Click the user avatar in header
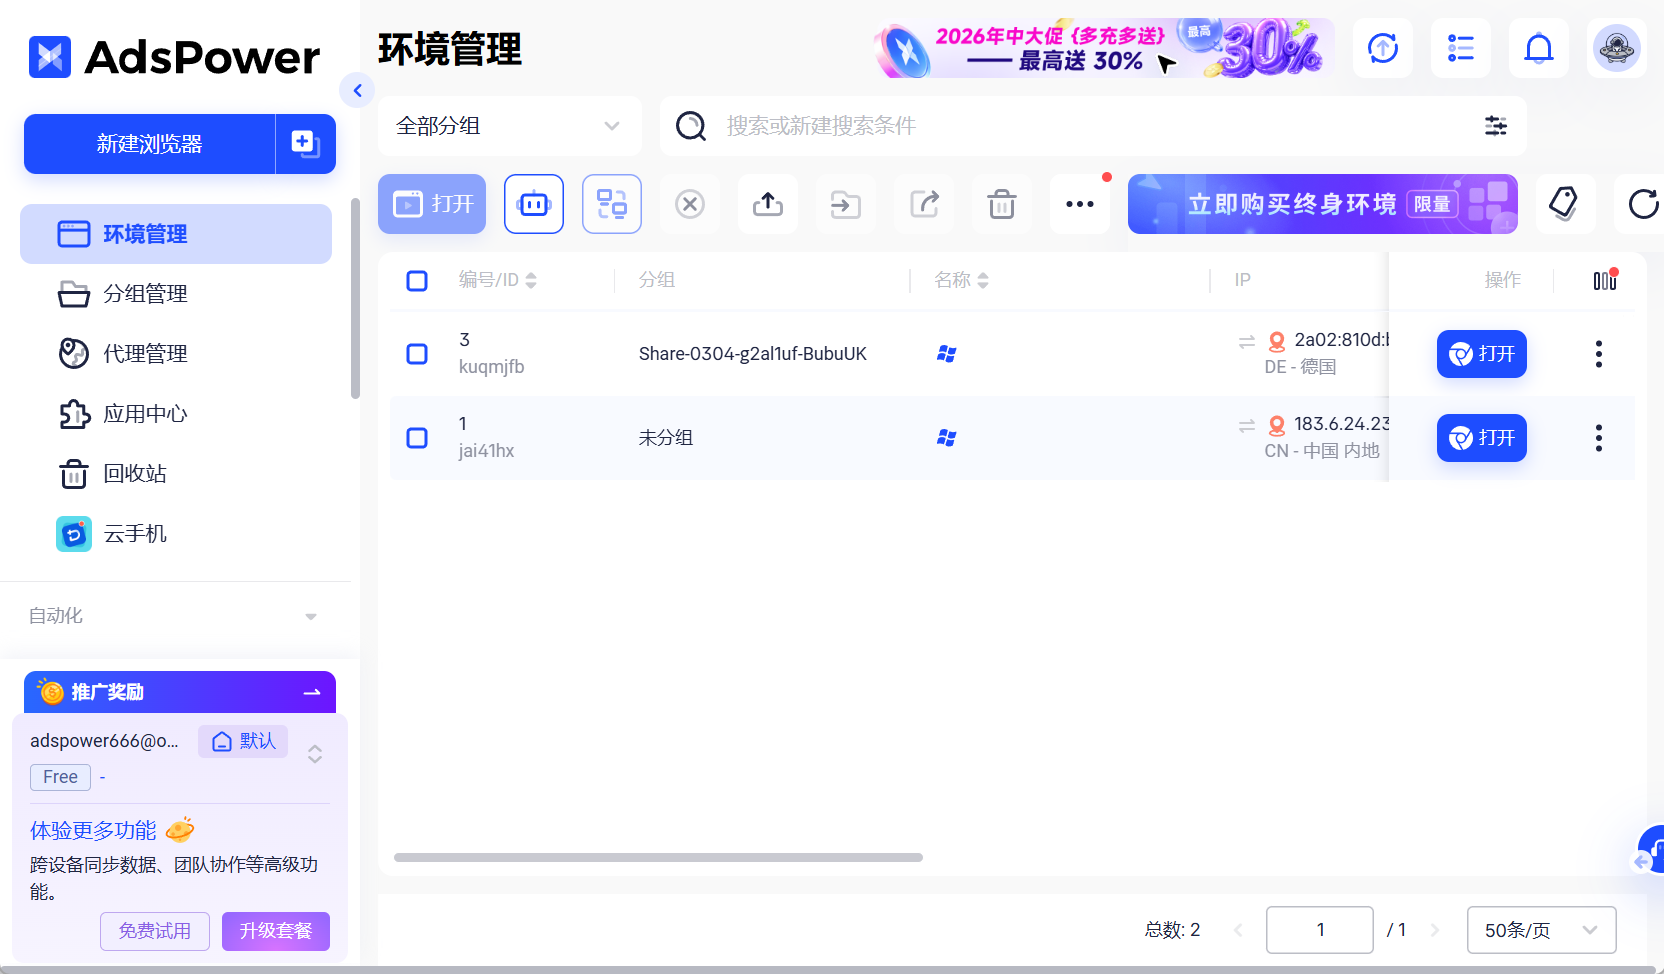Image resolution: width=1664 pixels, height=974 pixels. pyautogui.click(x=1617, y=48)
